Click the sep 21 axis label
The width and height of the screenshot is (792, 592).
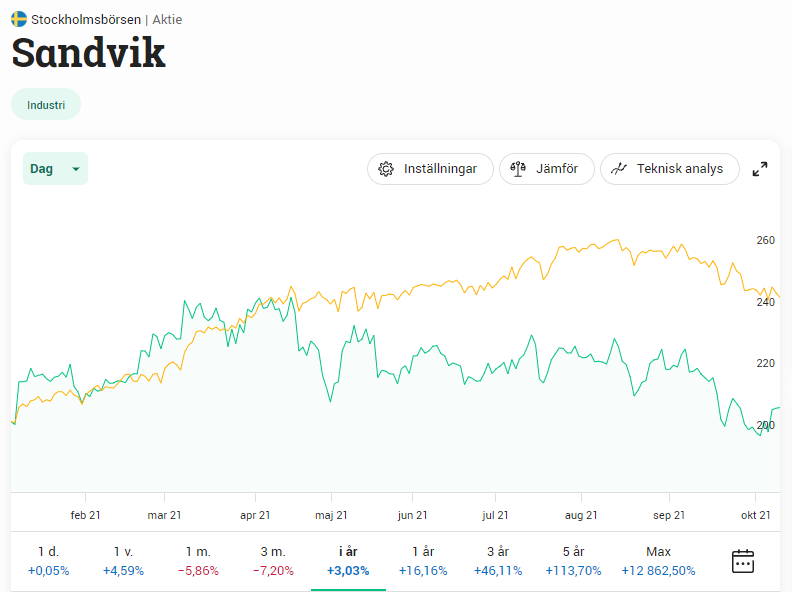coord(669,515)
